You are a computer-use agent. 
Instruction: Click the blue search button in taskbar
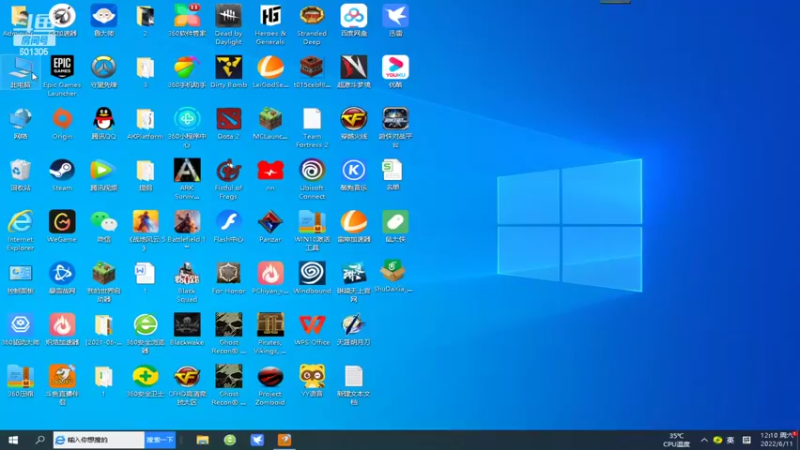click(x=160, y=440)
